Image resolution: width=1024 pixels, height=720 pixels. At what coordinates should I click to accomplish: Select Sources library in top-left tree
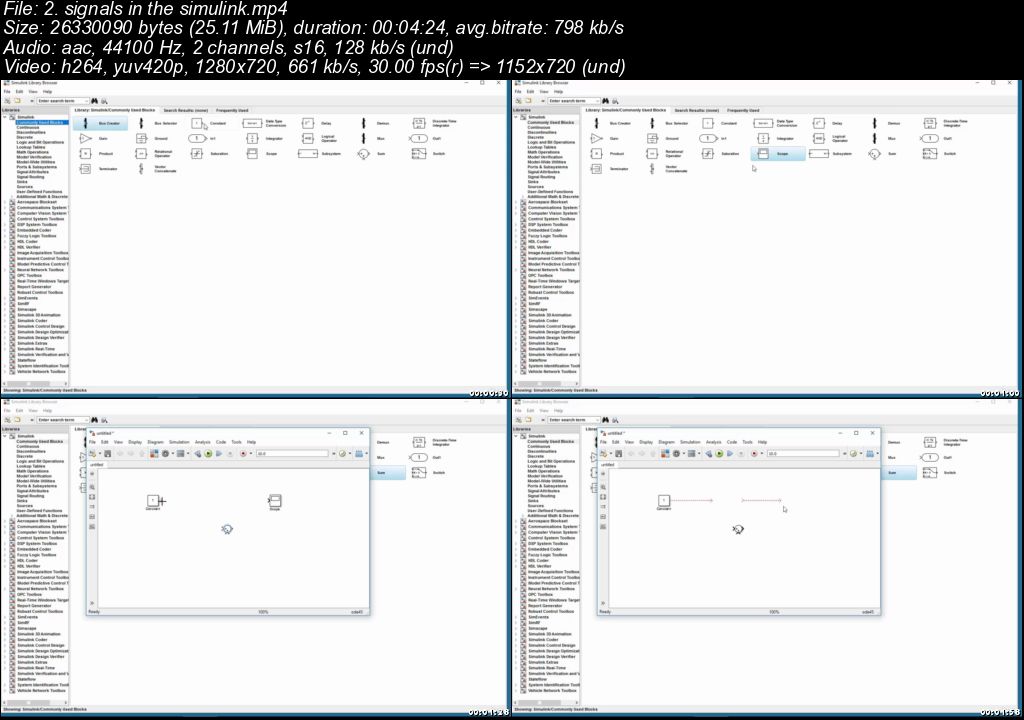(25, 187)
